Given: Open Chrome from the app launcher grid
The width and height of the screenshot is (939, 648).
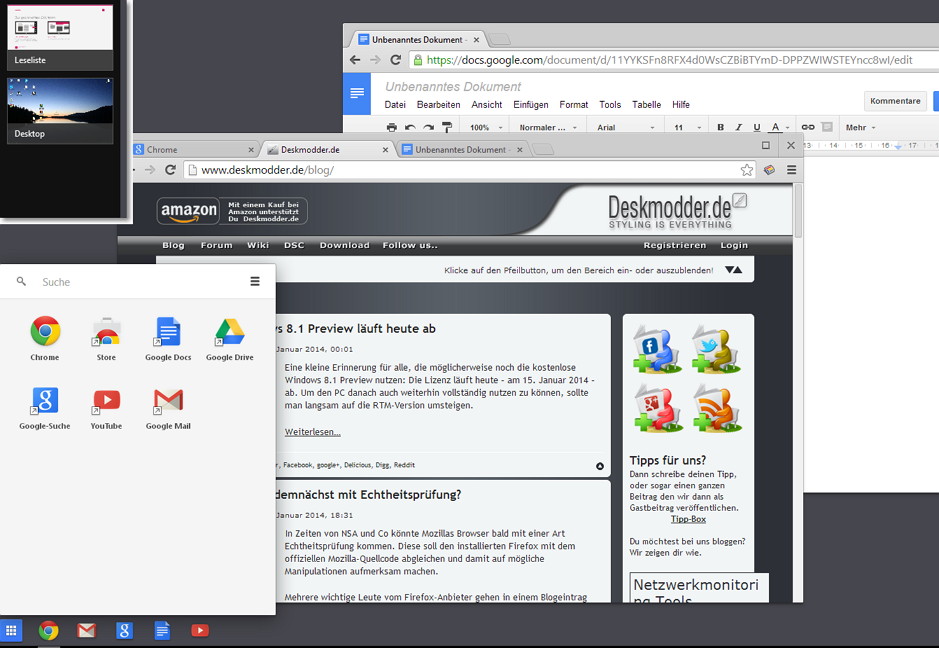Looking at the screenshot, I should 45,338.
